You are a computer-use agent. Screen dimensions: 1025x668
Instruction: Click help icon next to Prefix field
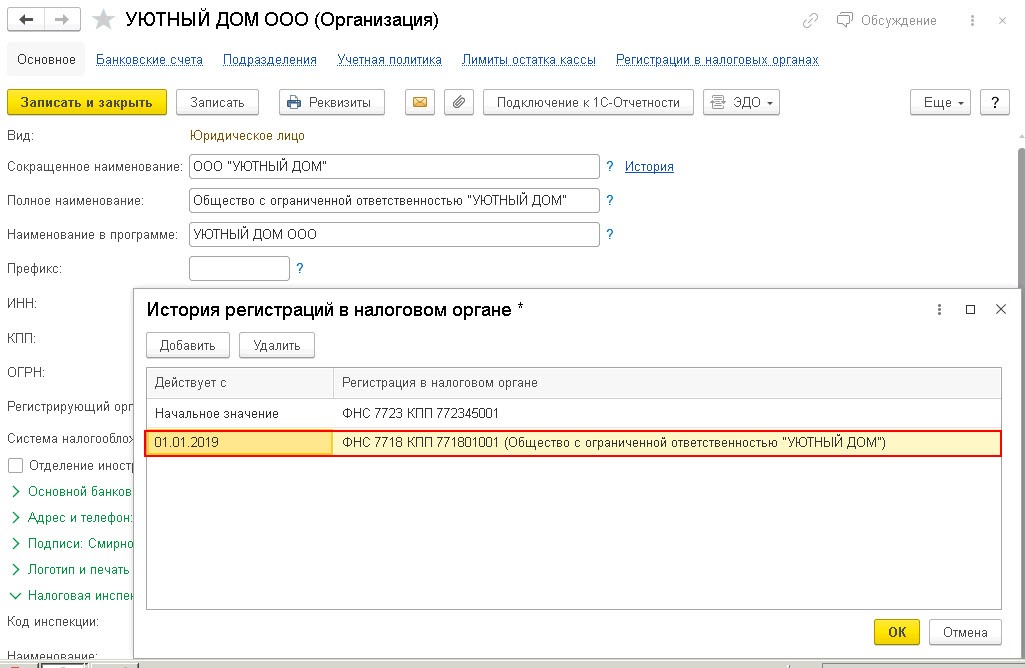pos(299,268)
